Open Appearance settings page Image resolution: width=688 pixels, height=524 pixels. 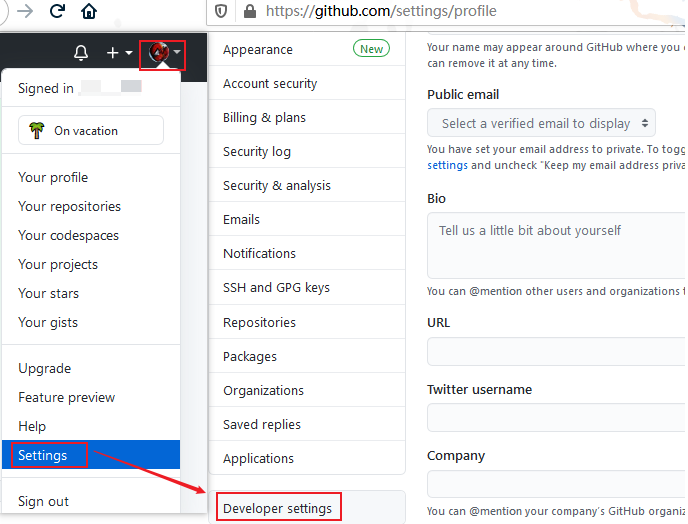pyautogui.click(x=307, y=49)
